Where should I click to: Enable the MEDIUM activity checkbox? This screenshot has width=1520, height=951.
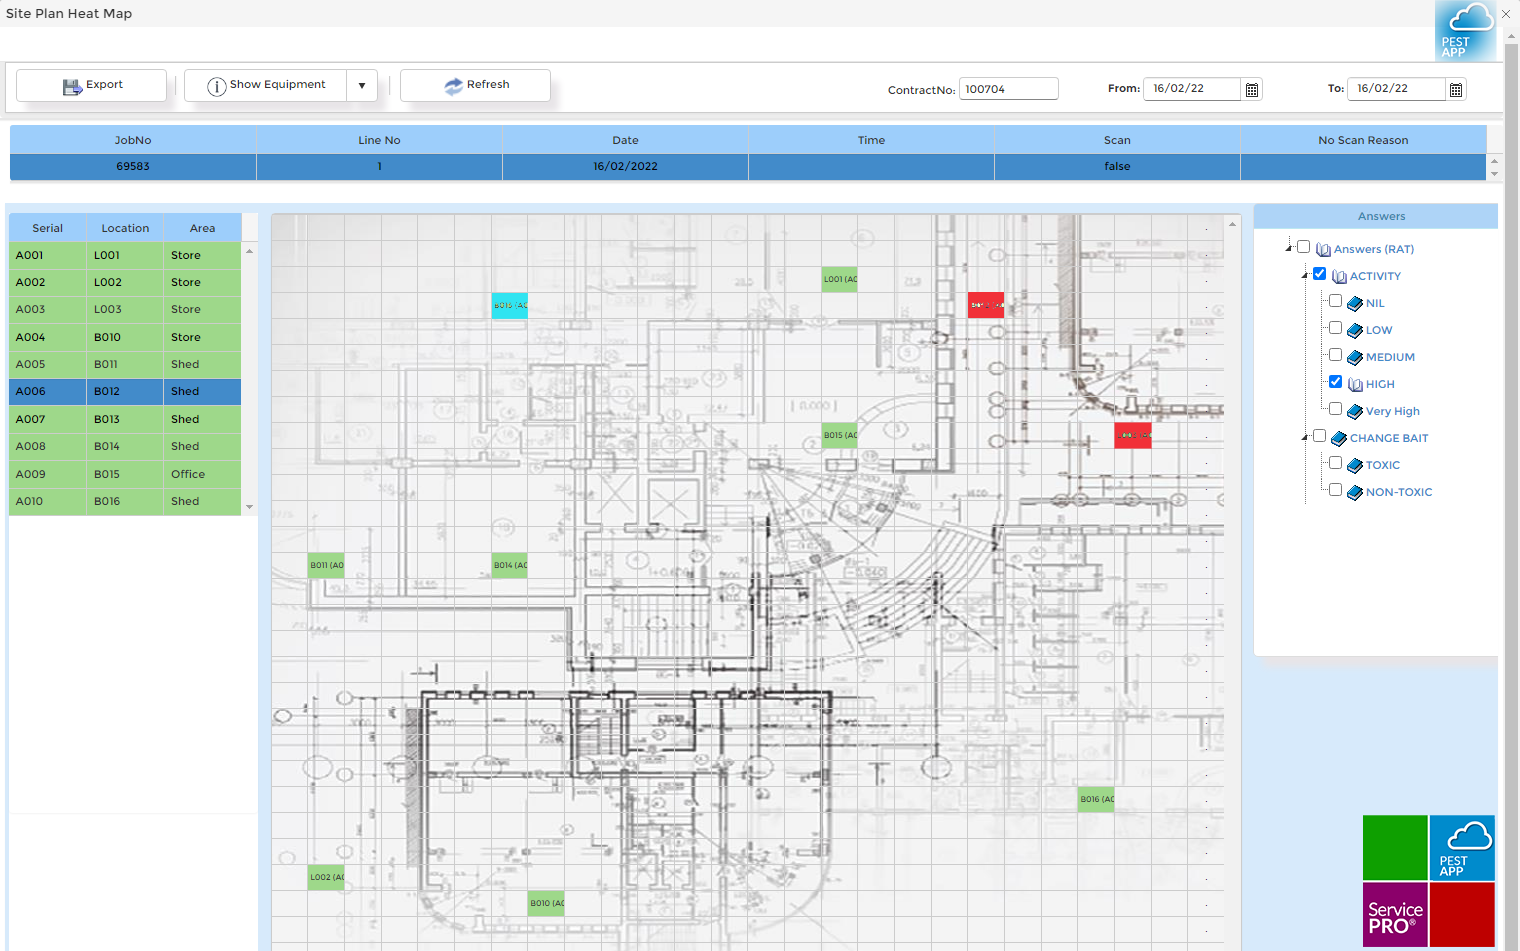click(1335, 355)
